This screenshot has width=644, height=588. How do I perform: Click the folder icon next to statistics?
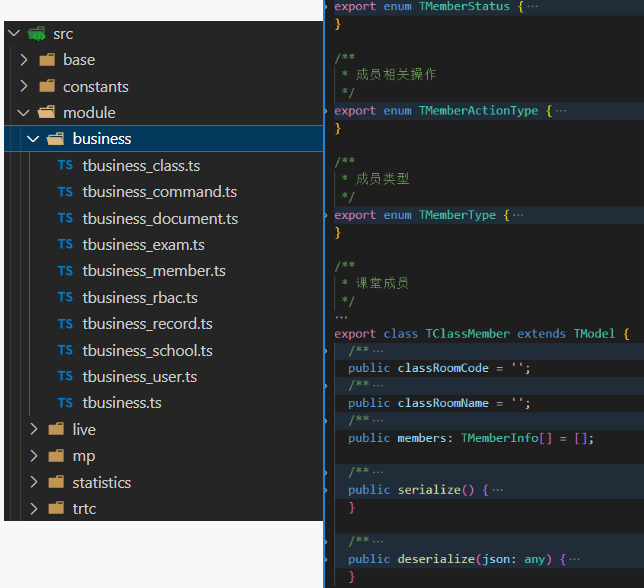click(56, 483)
